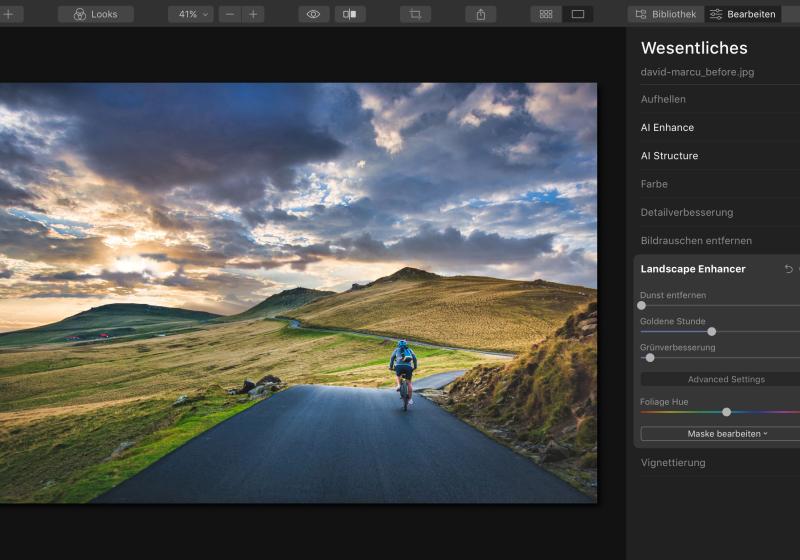Click the share export icon
The image size is (800, 560).
click(x=481, y=14)
